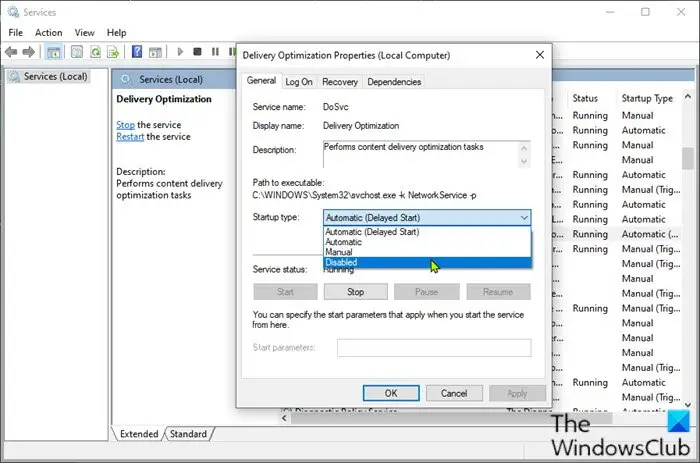
Task: Click the Delivery Optimization heading in extended pane
Action: 164,99
